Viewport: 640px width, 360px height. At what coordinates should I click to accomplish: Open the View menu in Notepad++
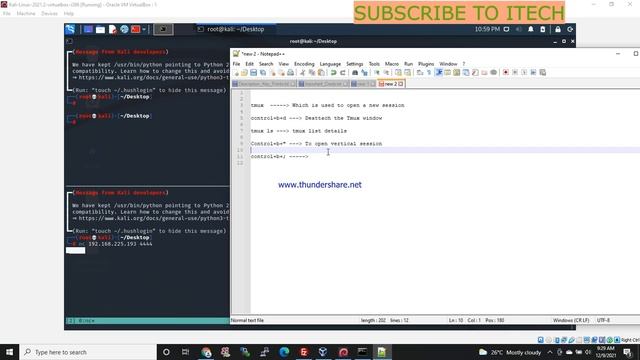[284, 64]
